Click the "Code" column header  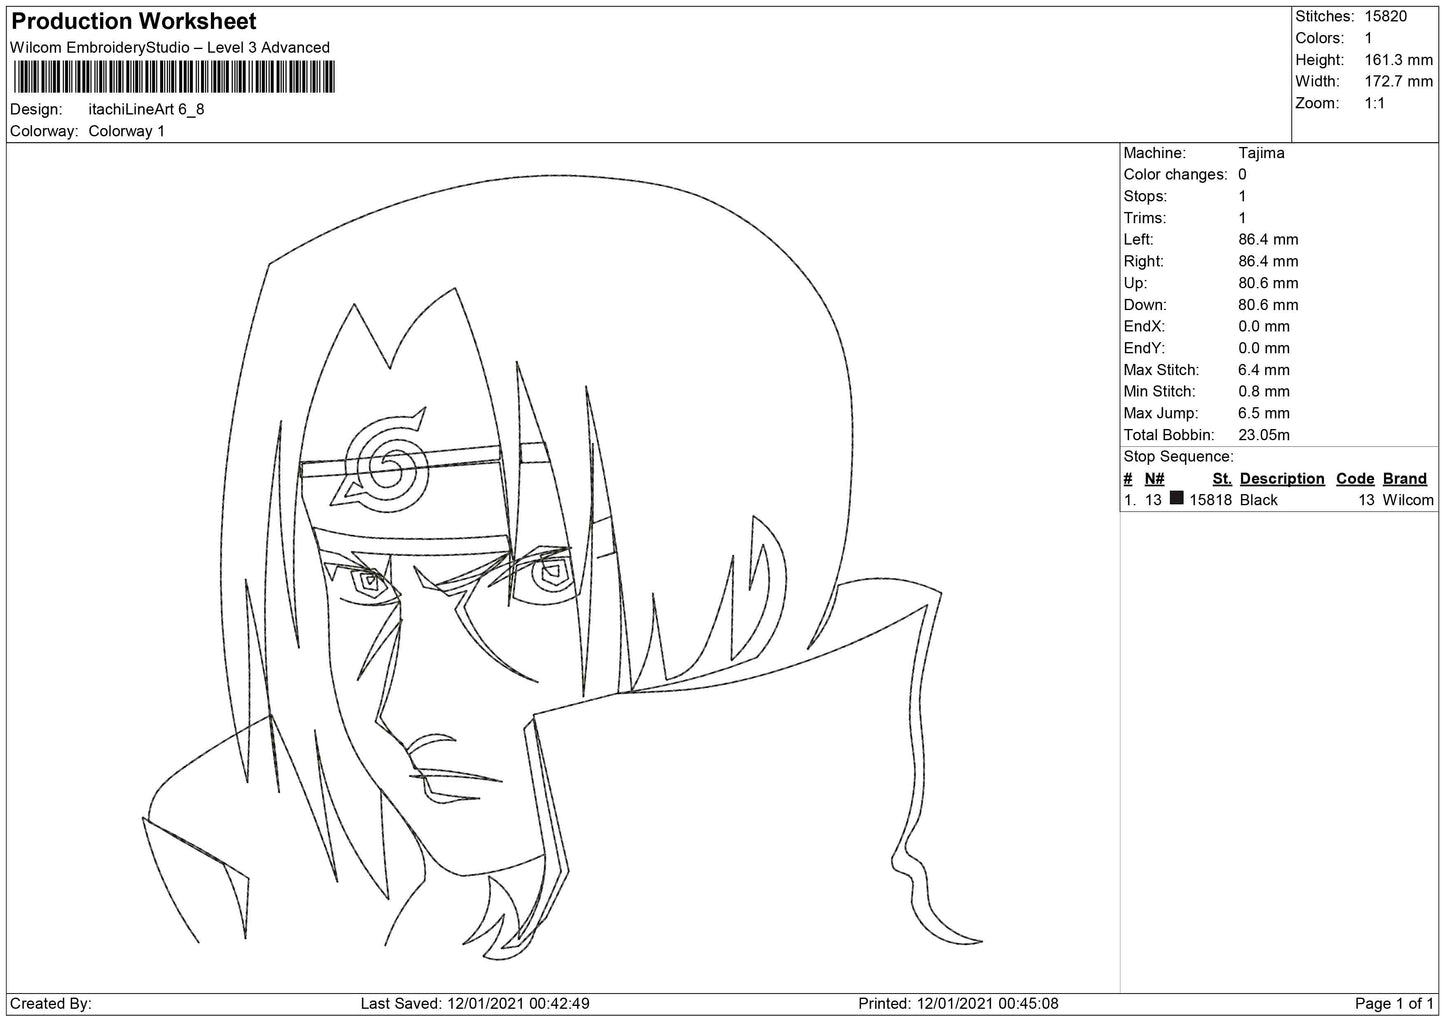pyautogui.click(x=1355, y=479)
